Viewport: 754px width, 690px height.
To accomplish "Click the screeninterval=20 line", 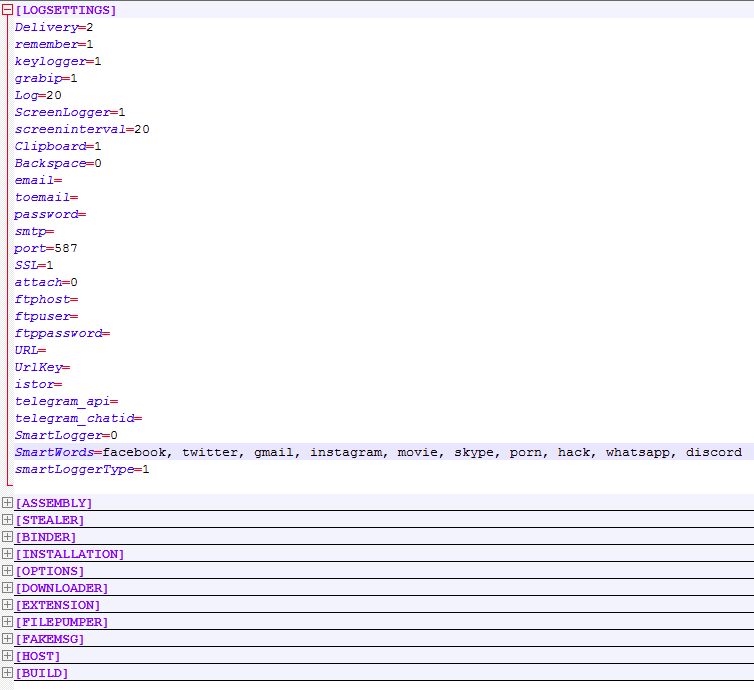I will coord(82,129).
